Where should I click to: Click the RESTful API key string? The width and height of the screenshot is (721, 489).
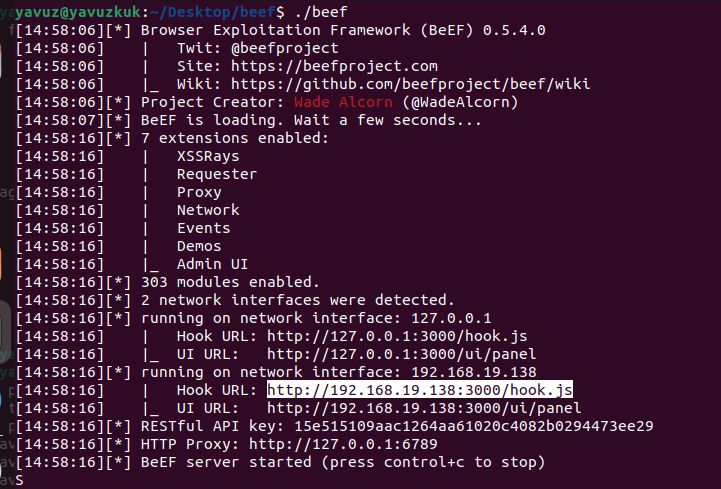(474, 426)
